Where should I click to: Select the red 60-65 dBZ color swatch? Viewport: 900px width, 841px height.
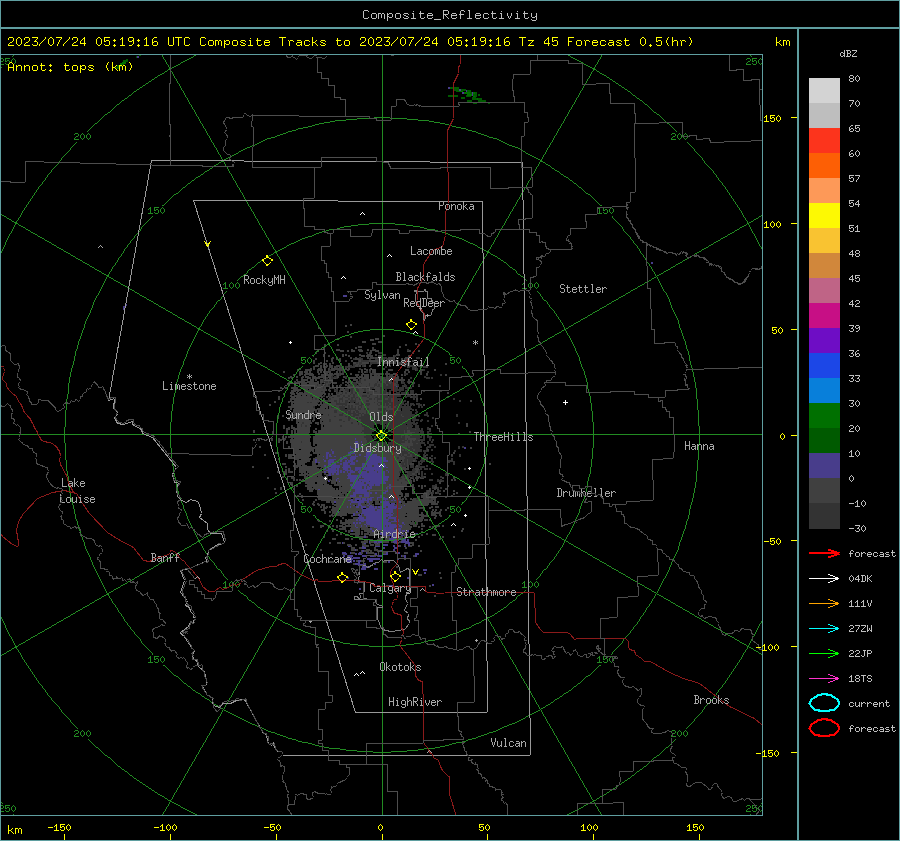point(824,140)
